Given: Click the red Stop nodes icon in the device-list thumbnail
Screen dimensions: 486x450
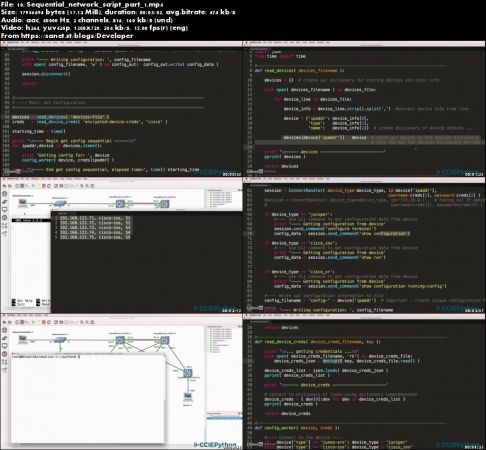Looking at the screenshot, I should [44, 185].
